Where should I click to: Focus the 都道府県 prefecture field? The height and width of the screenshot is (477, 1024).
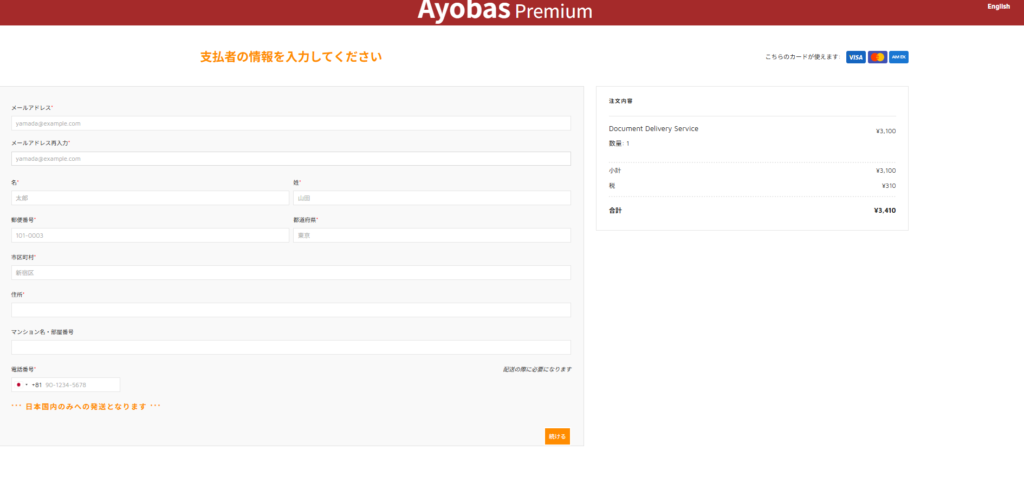tap(431, 235)
